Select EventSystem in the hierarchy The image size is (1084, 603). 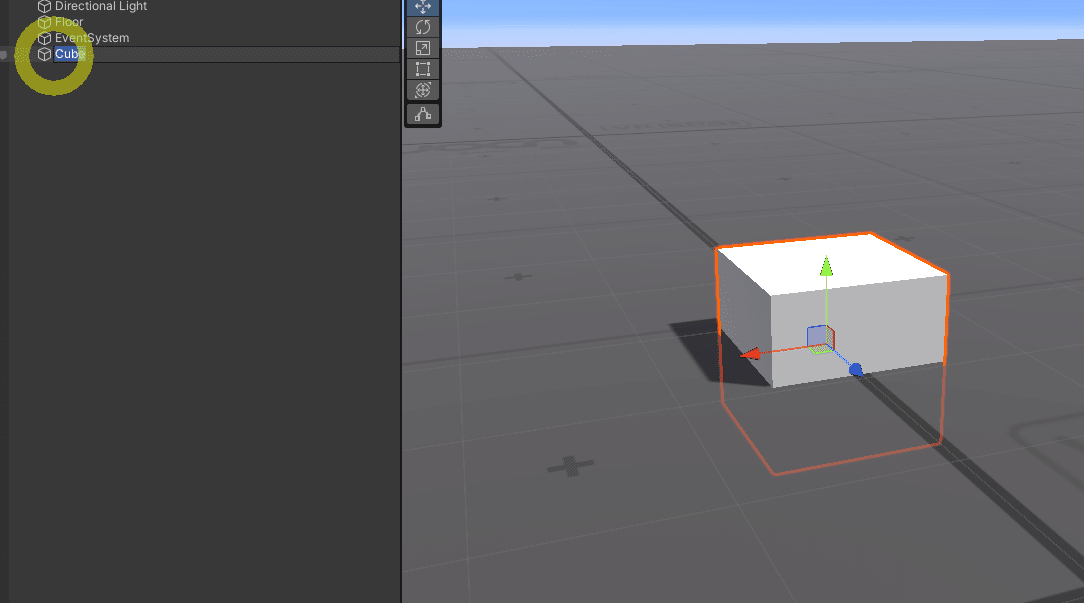pos(92,38)
